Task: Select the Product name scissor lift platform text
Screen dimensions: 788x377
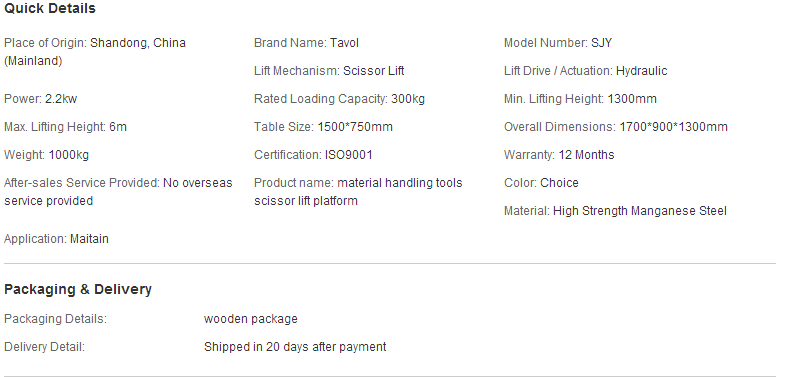Action: 358,192
